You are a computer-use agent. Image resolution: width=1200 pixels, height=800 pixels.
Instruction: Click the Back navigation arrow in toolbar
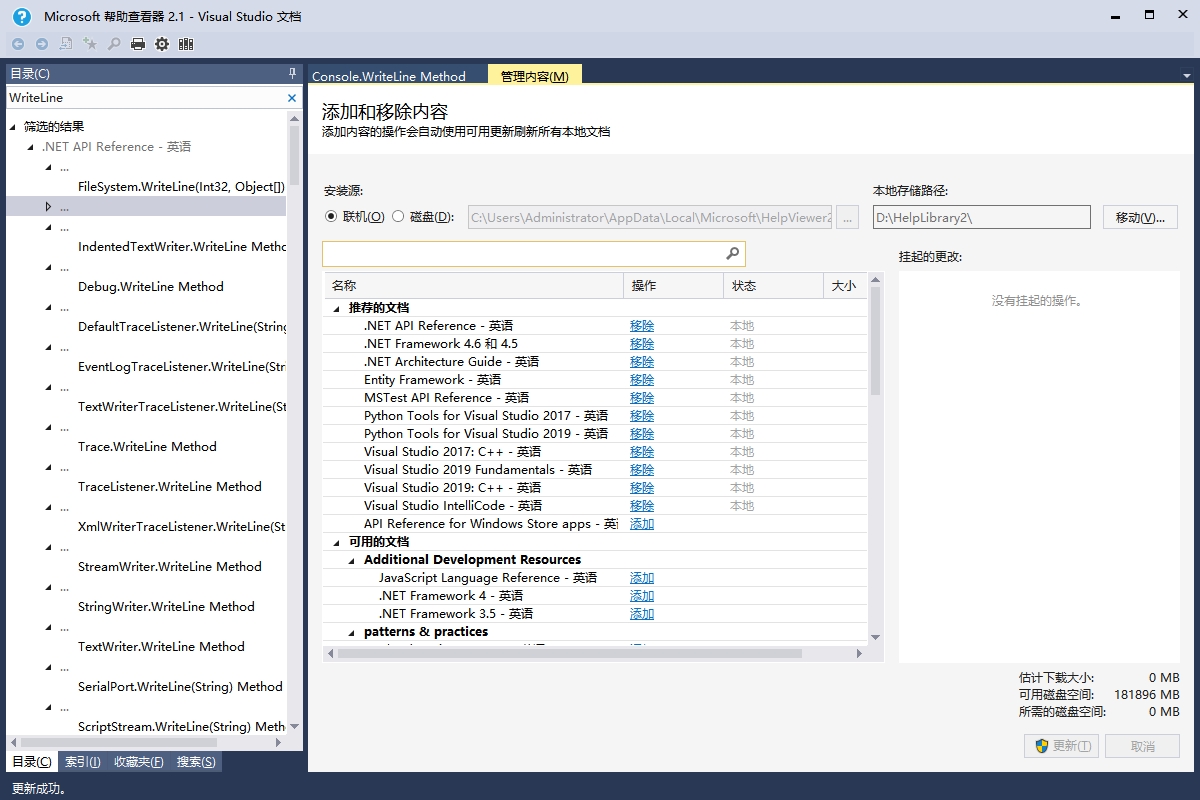pyautogui.click(x=18, y=44)
